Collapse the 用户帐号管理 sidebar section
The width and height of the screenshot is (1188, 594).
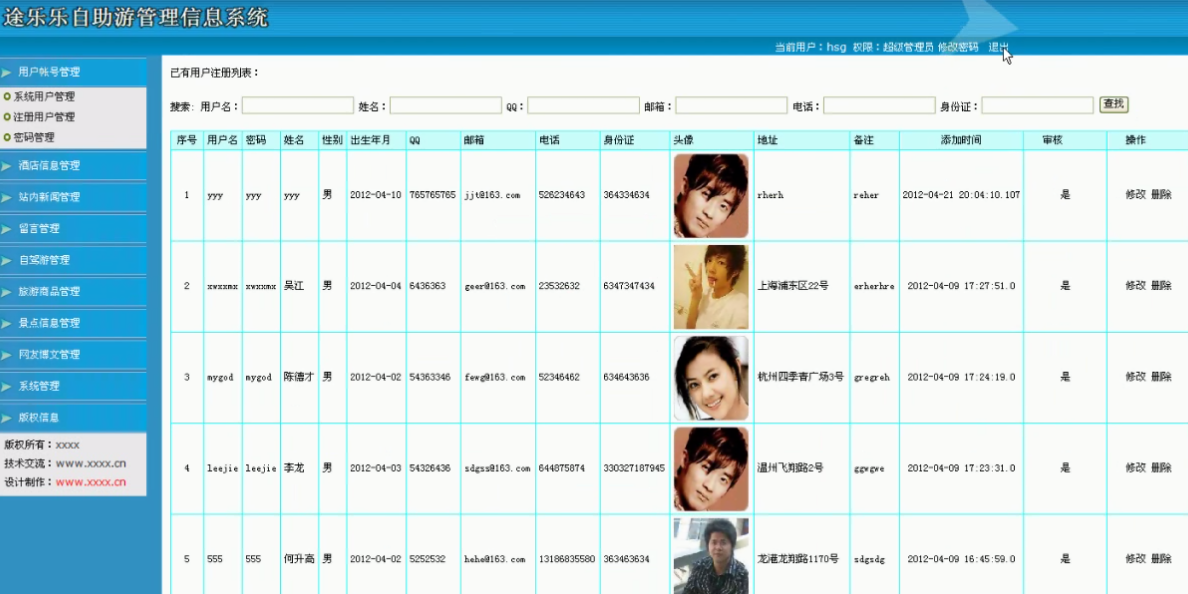pyautogui.click(x=48, y=72)
